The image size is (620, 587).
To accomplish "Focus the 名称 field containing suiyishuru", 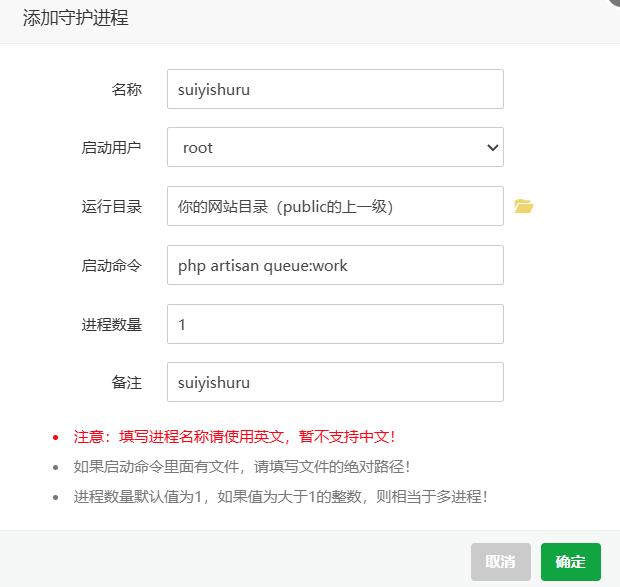I will tap(335, 89).
